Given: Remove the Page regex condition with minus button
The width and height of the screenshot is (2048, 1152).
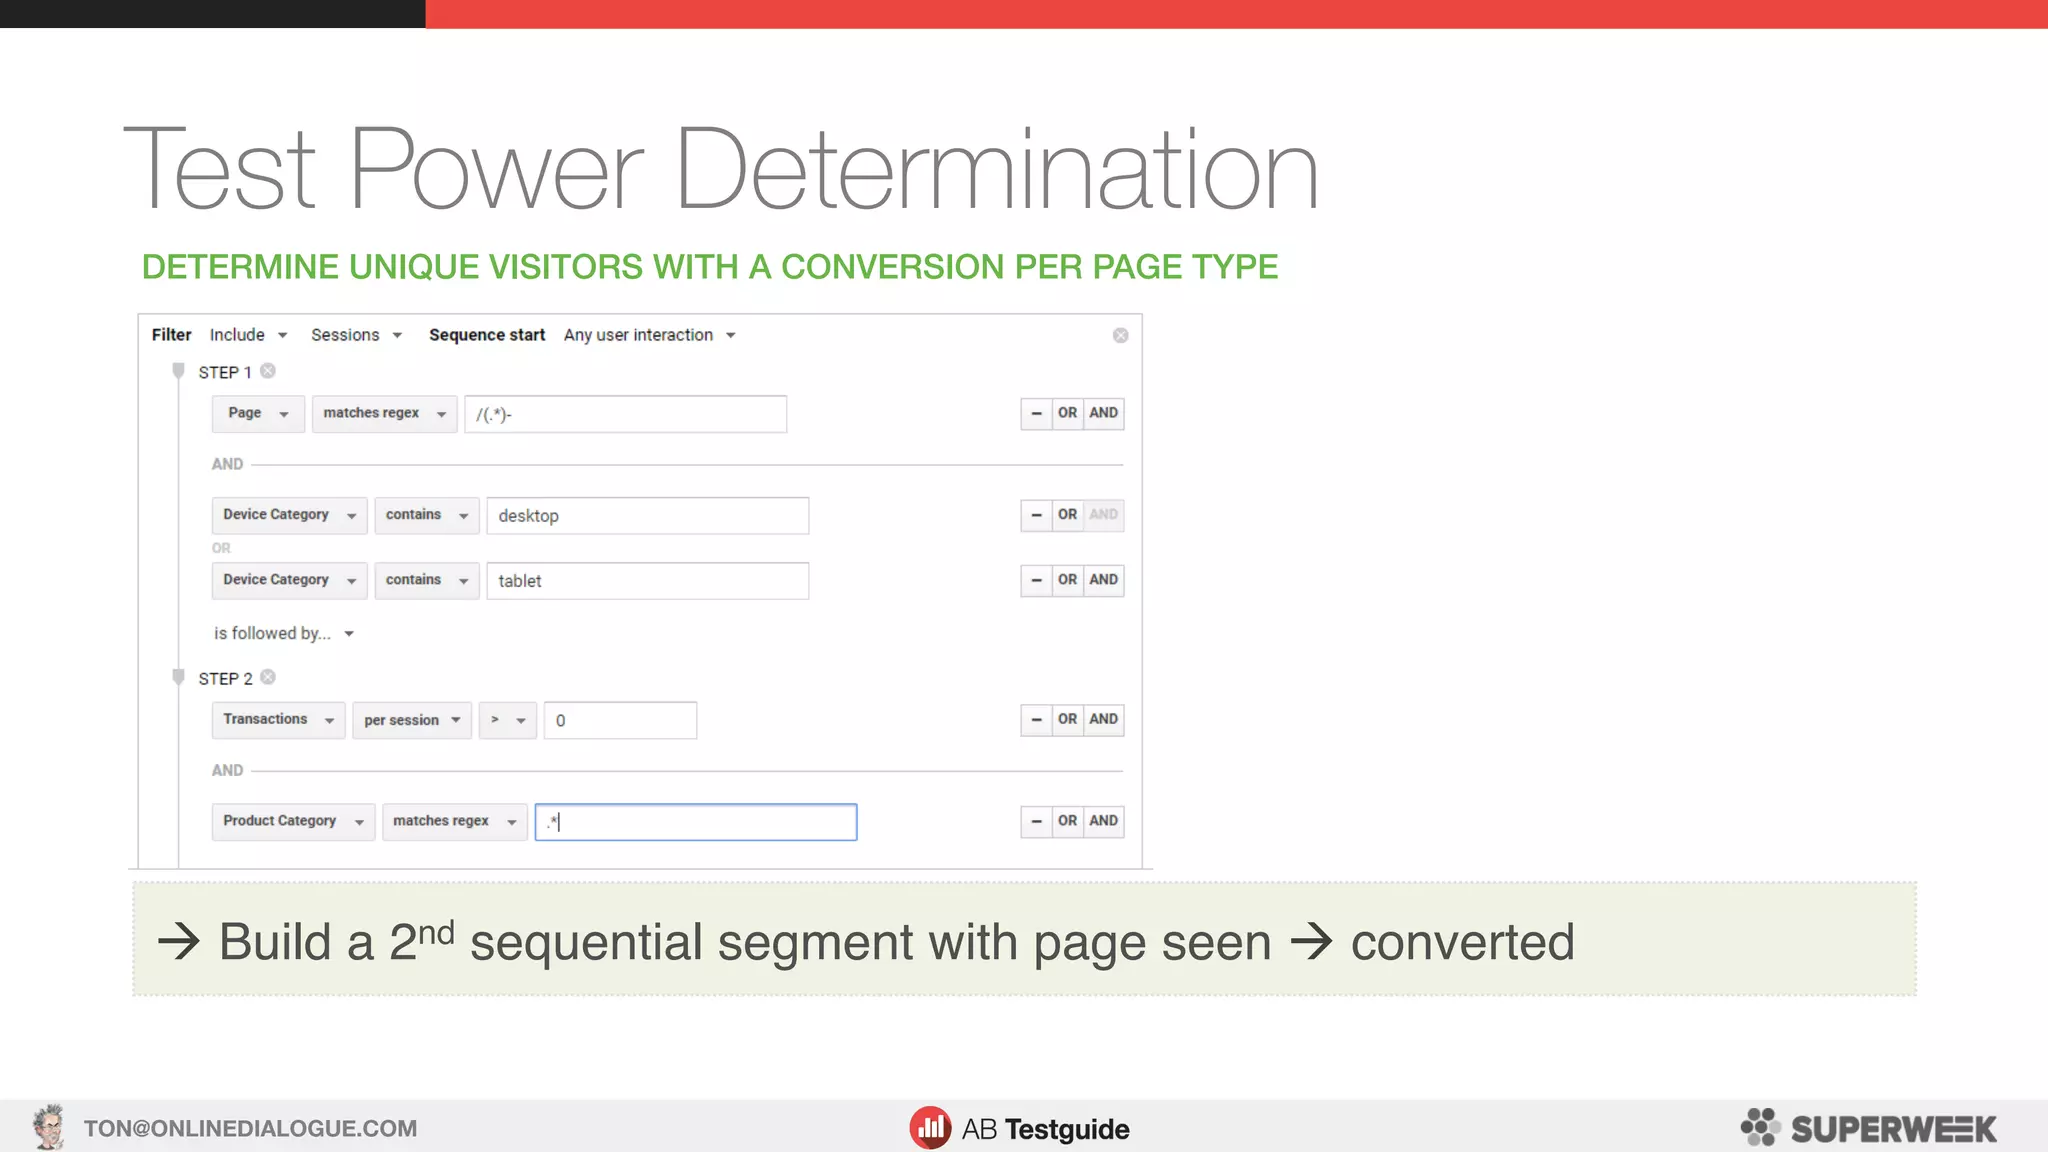Looking at the screenshot, I should pos(1036,413).
